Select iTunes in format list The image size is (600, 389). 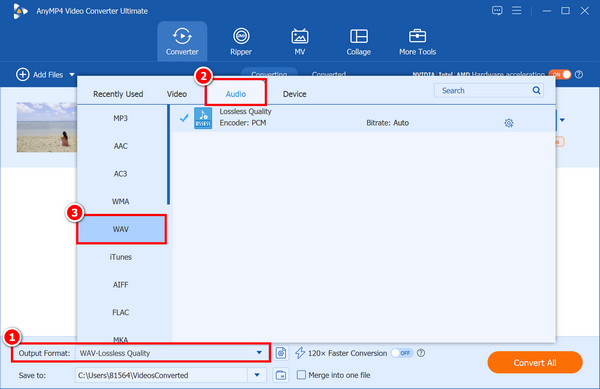click(x=121, y=257)
